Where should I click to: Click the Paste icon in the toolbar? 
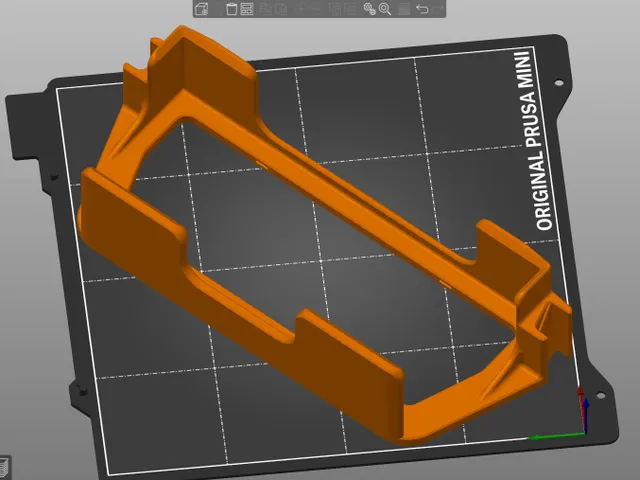coord(281,9)
